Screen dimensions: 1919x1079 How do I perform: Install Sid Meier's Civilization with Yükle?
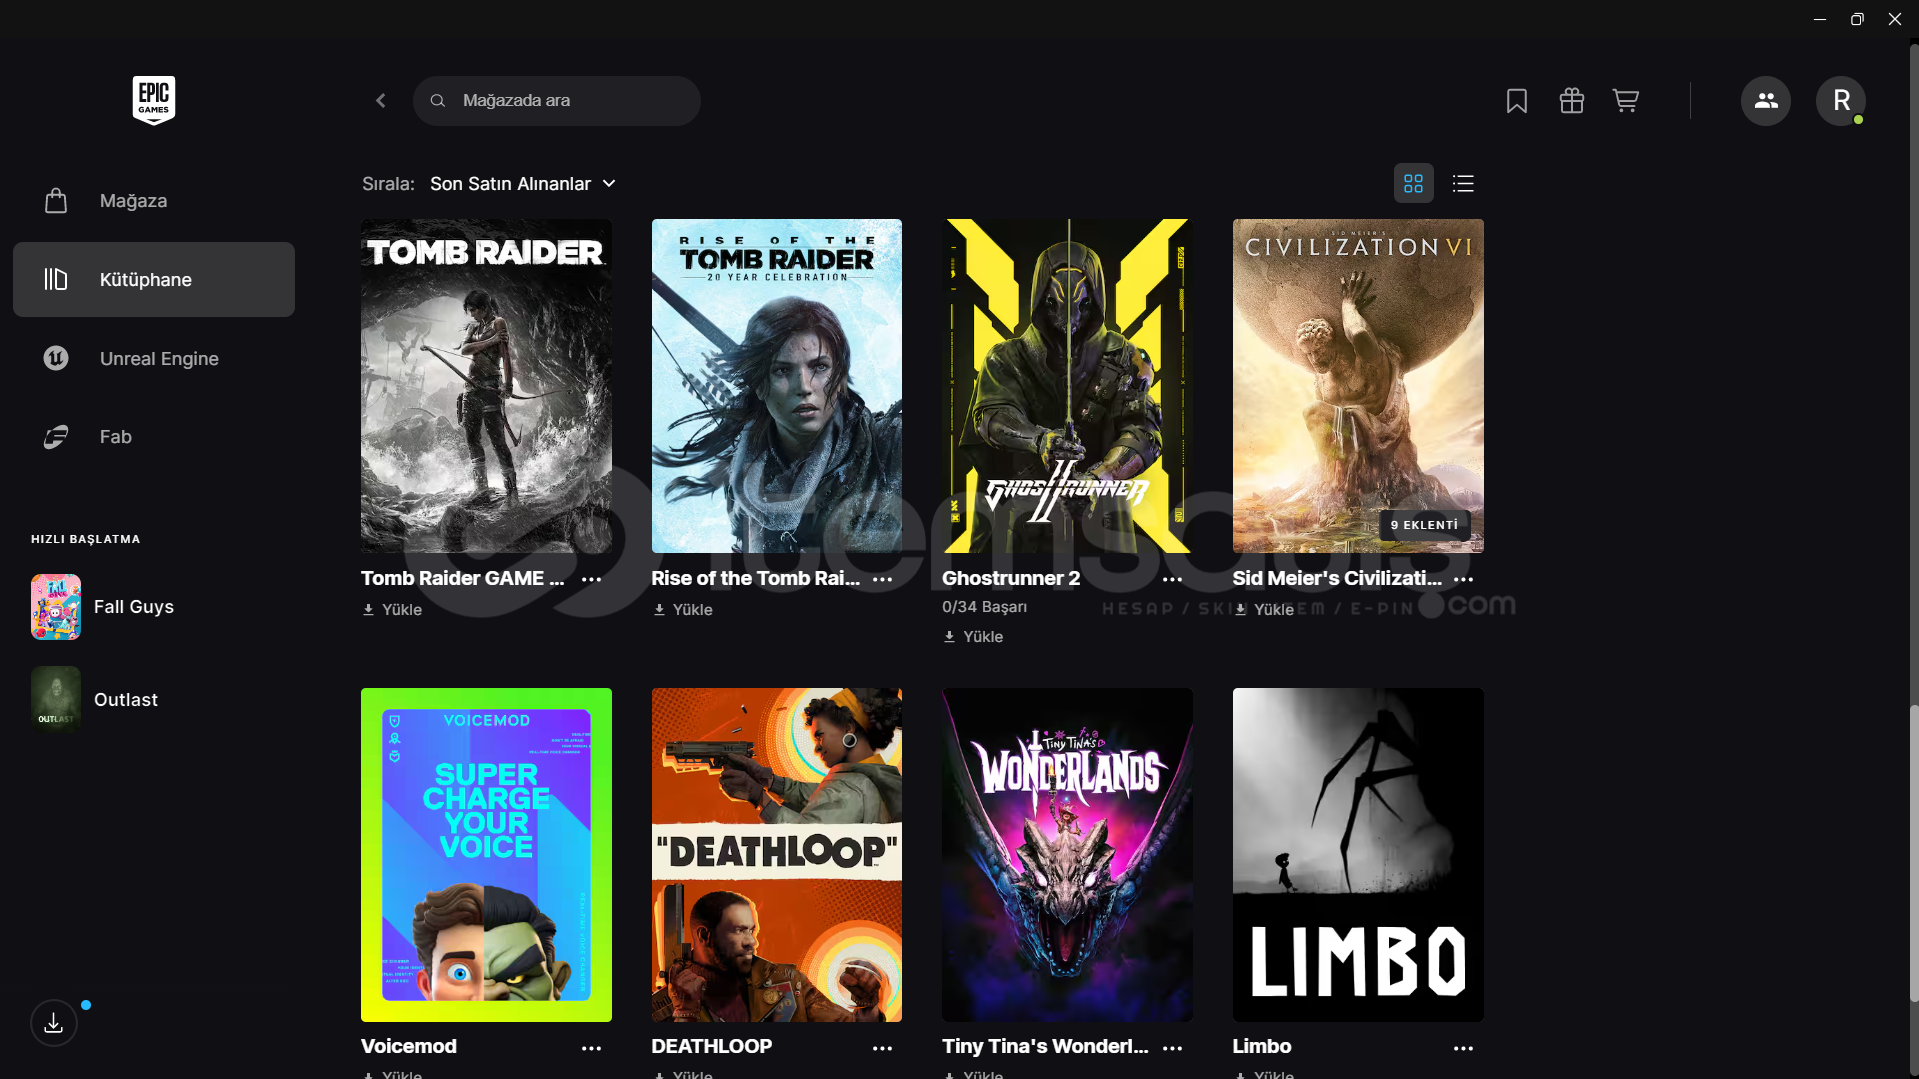pos(1264,610)
